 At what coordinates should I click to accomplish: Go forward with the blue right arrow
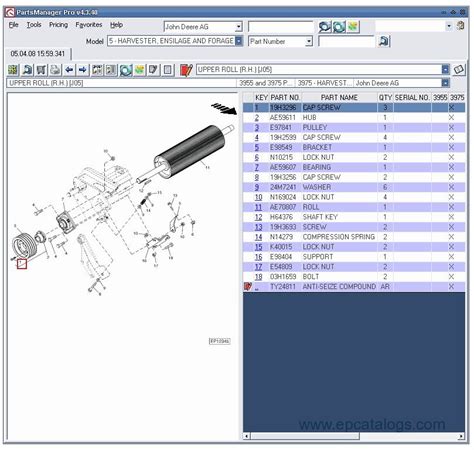[83, 70]
